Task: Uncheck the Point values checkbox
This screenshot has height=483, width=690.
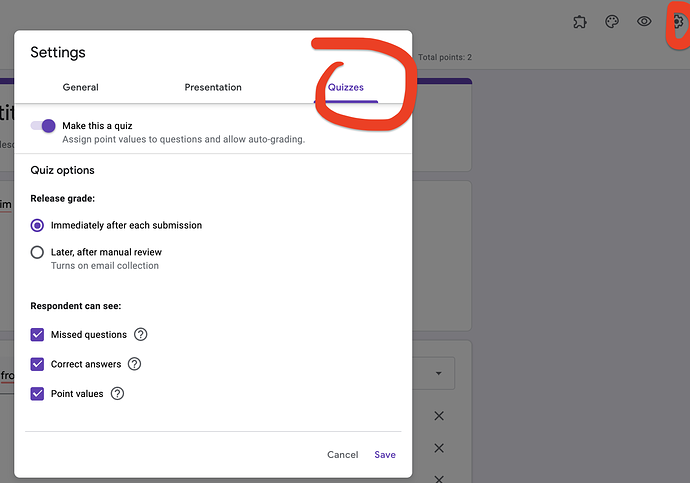Action: coord(38,394)
